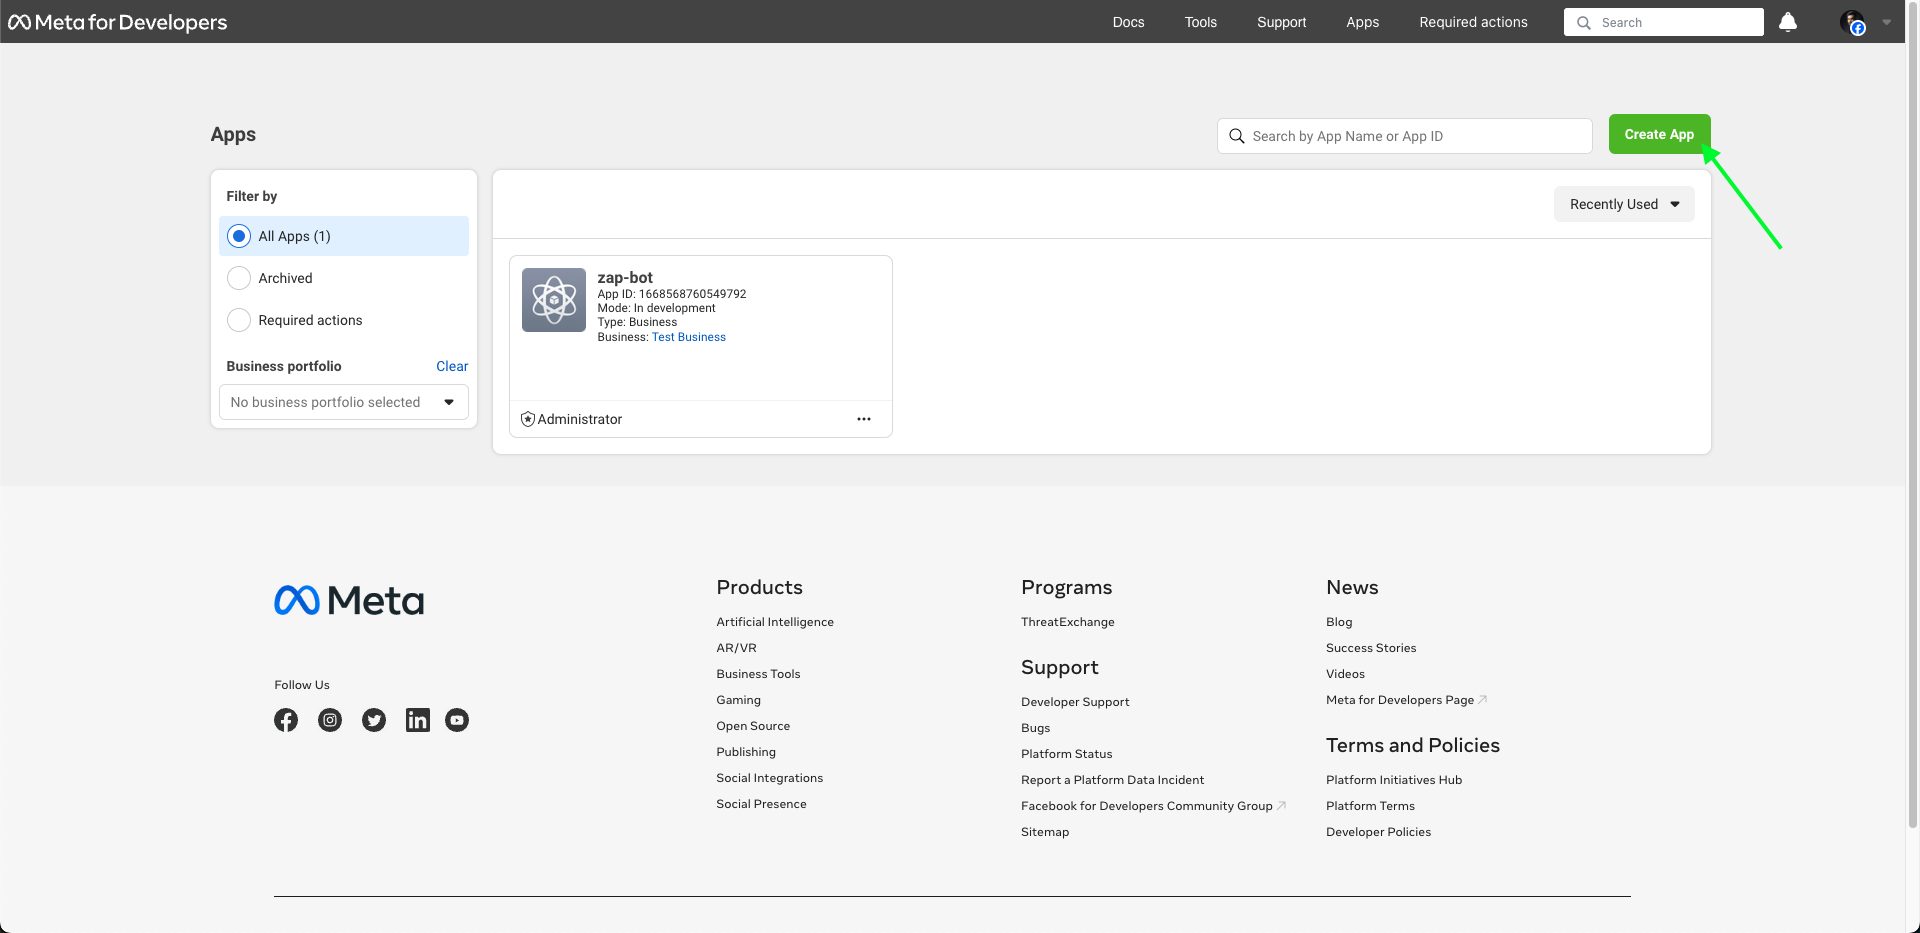Click the large Meta logo in footer
Image resolution: width=1920 pixels, height=933 pixels.
click(349, 600)
